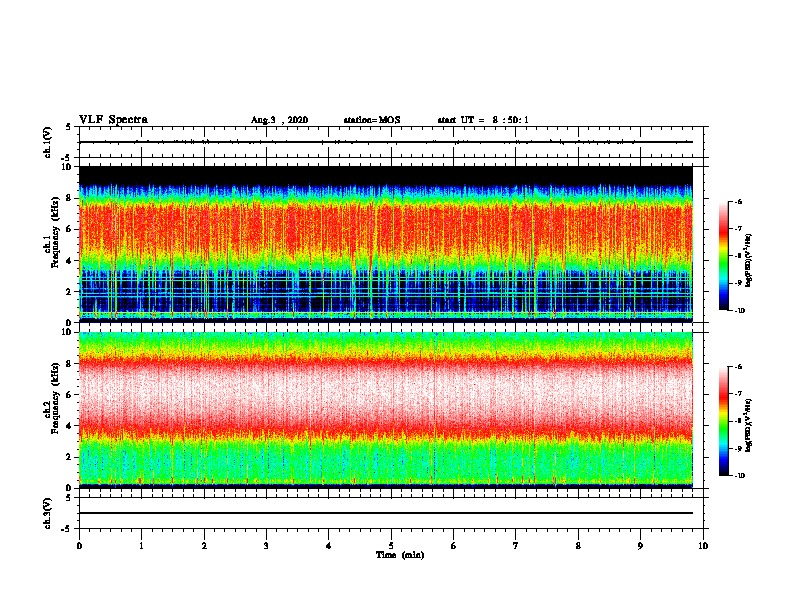Click the "-6" label on ch.1 colorbar
The width and height of the screenshot is (792, 612).
coord(739,202)
